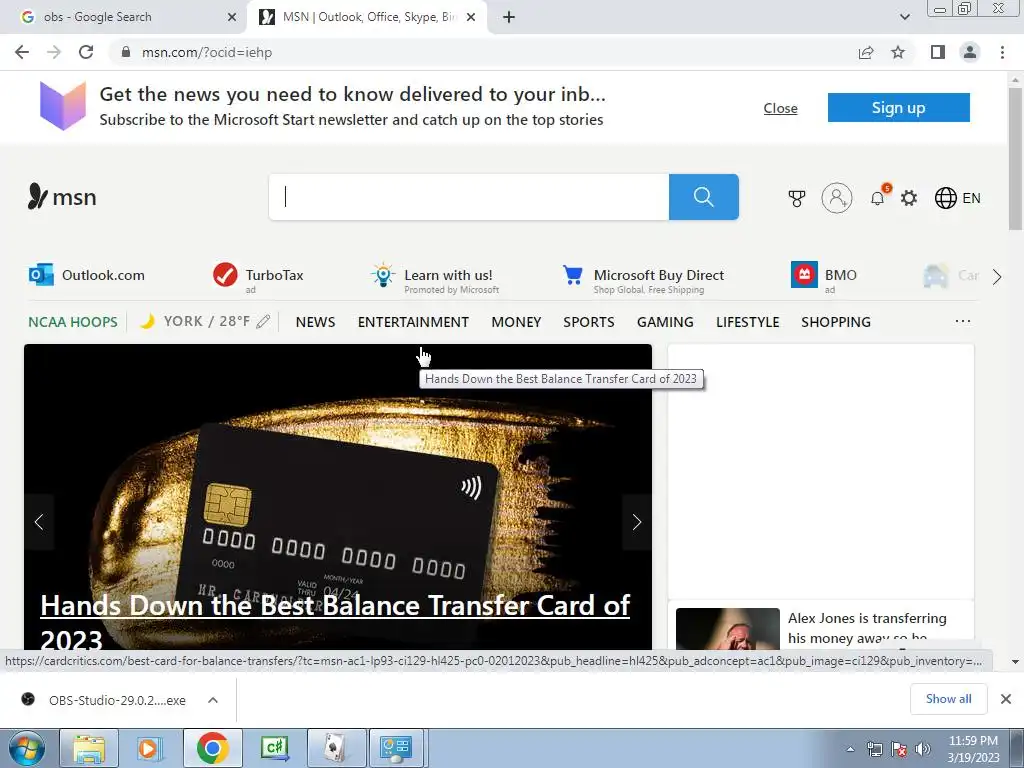Click the globe EN language selector
The image size is (1024, 768).
[x=957, y=198]
